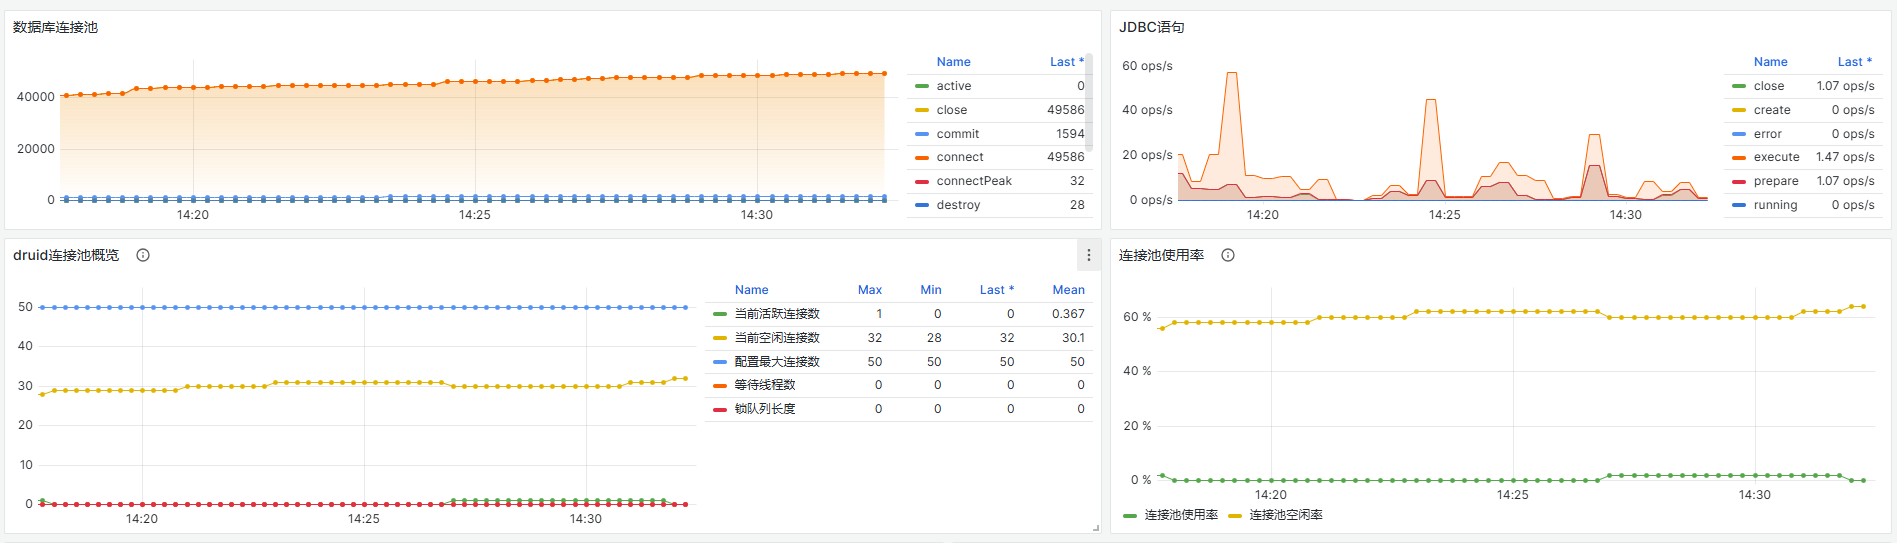The image size is (1897, 543).
Task: Click green color swatch of active series
Action: [922, 86]
